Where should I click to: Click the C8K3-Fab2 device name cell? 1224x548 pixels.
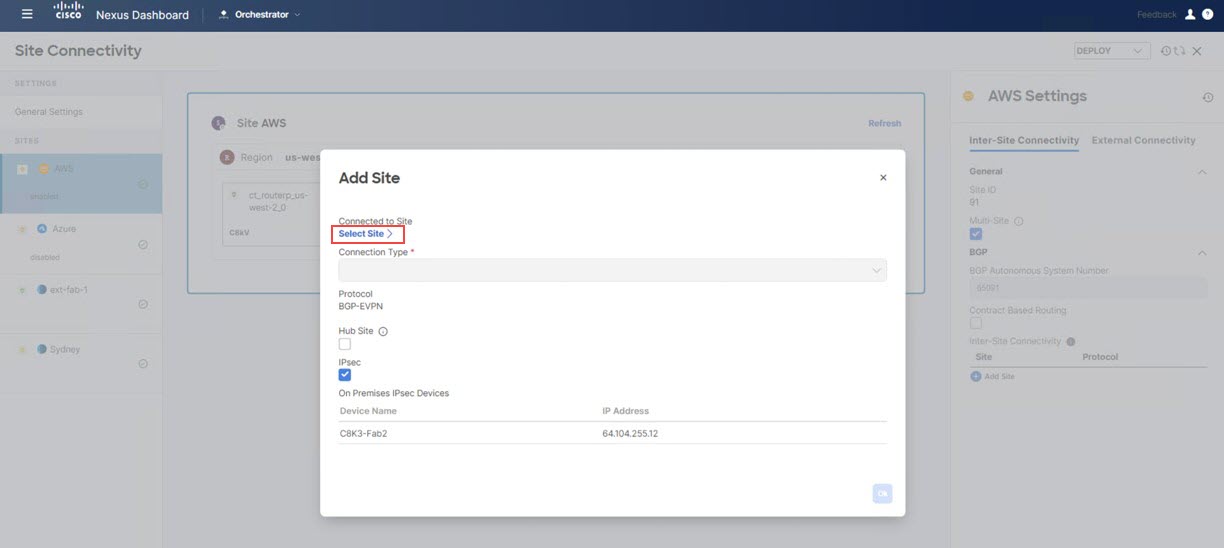pyautogui.click(x=363, y=433)
